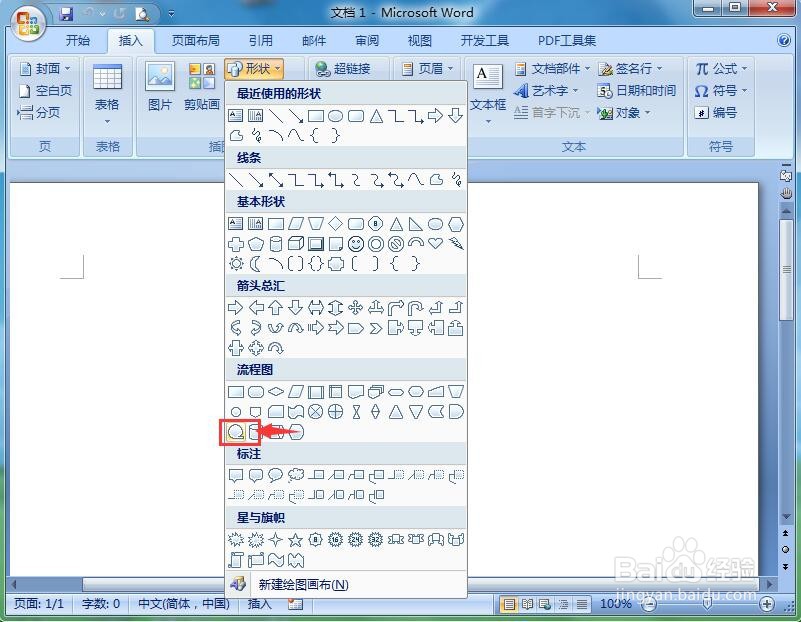Pick the vertical scroll shape

[235, 560]
